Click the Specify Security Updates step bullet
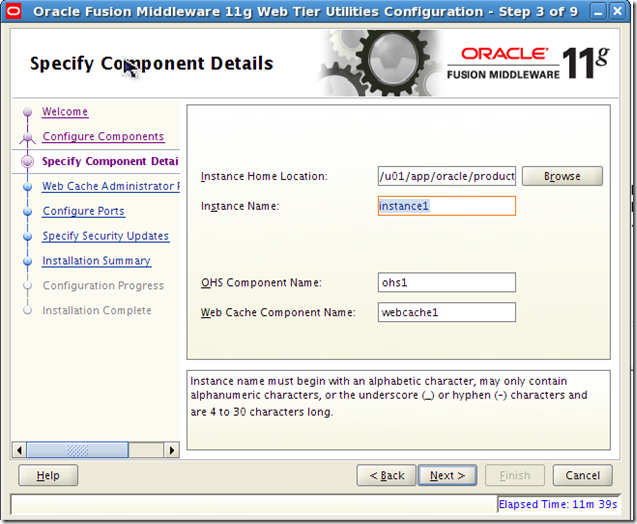 click(x=28, y=236)
